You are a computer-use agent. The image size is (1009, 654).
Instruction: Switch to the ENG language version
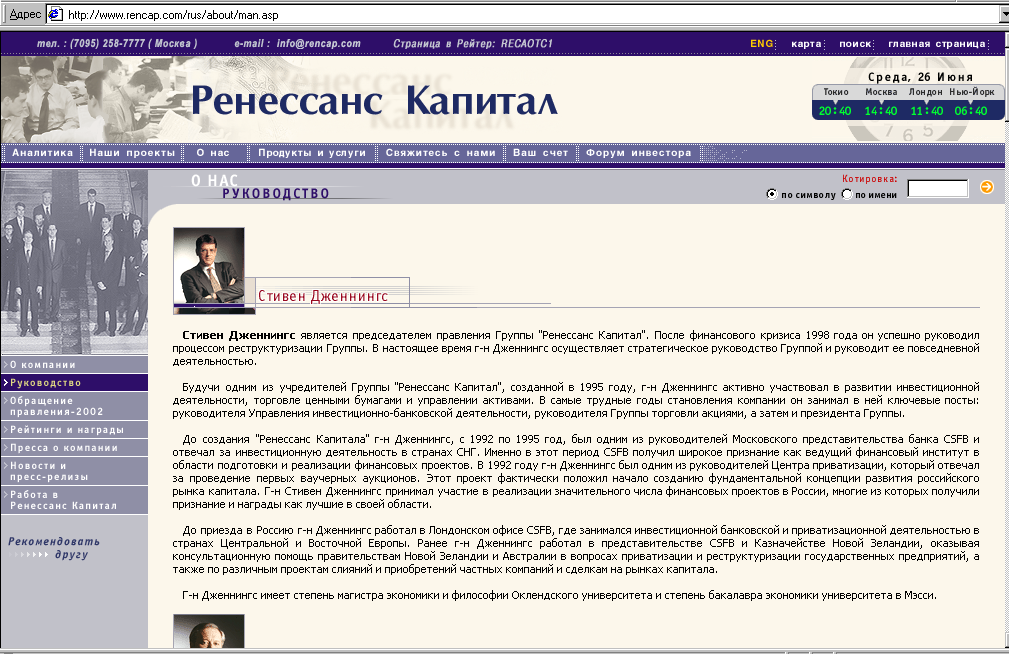(x=761, y=44)
